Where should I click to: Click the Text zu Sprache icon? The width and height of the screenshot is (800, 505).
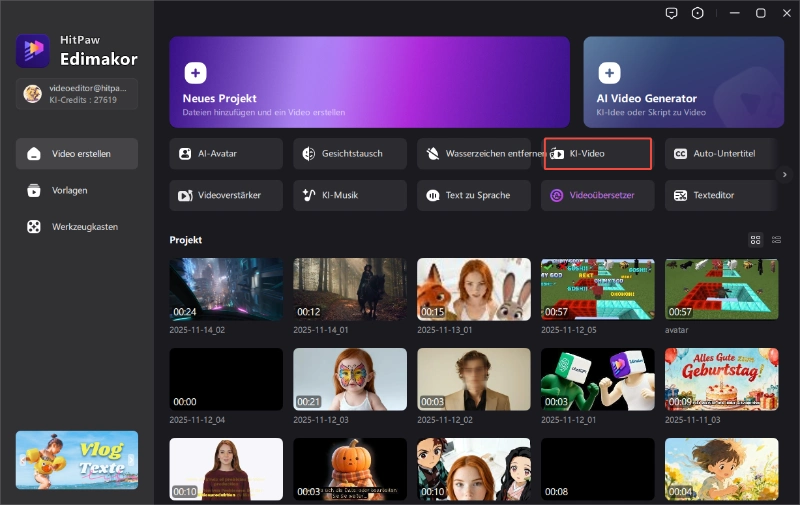tap(433, 195)
